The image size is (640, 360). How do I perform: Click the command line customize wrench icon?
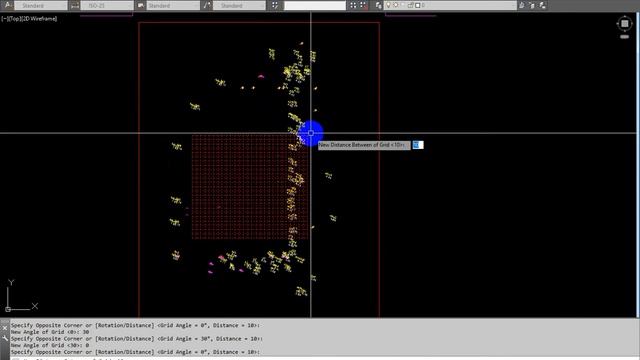tap(5, 338)
